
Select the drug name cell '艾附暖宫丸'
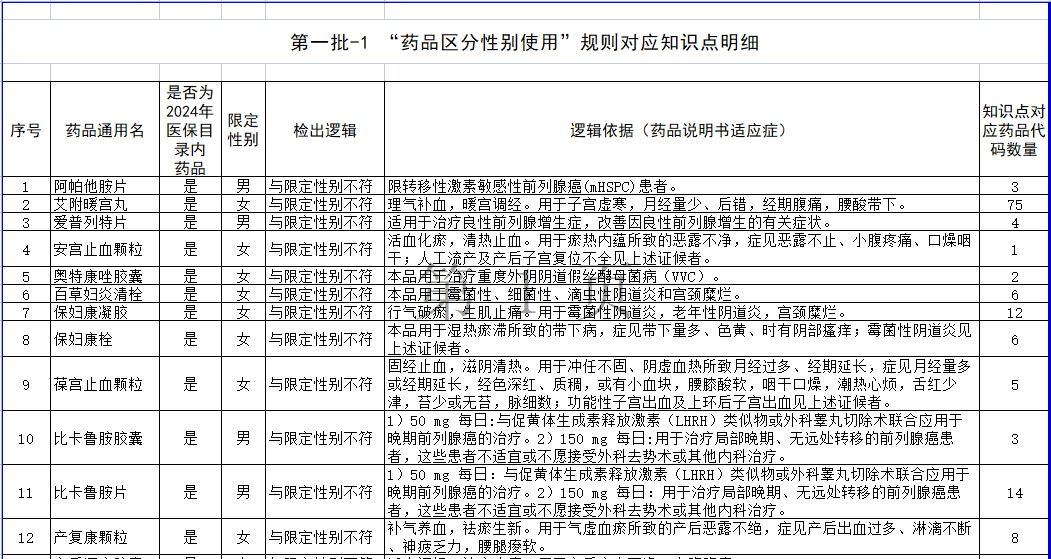(x=105, y=204)
